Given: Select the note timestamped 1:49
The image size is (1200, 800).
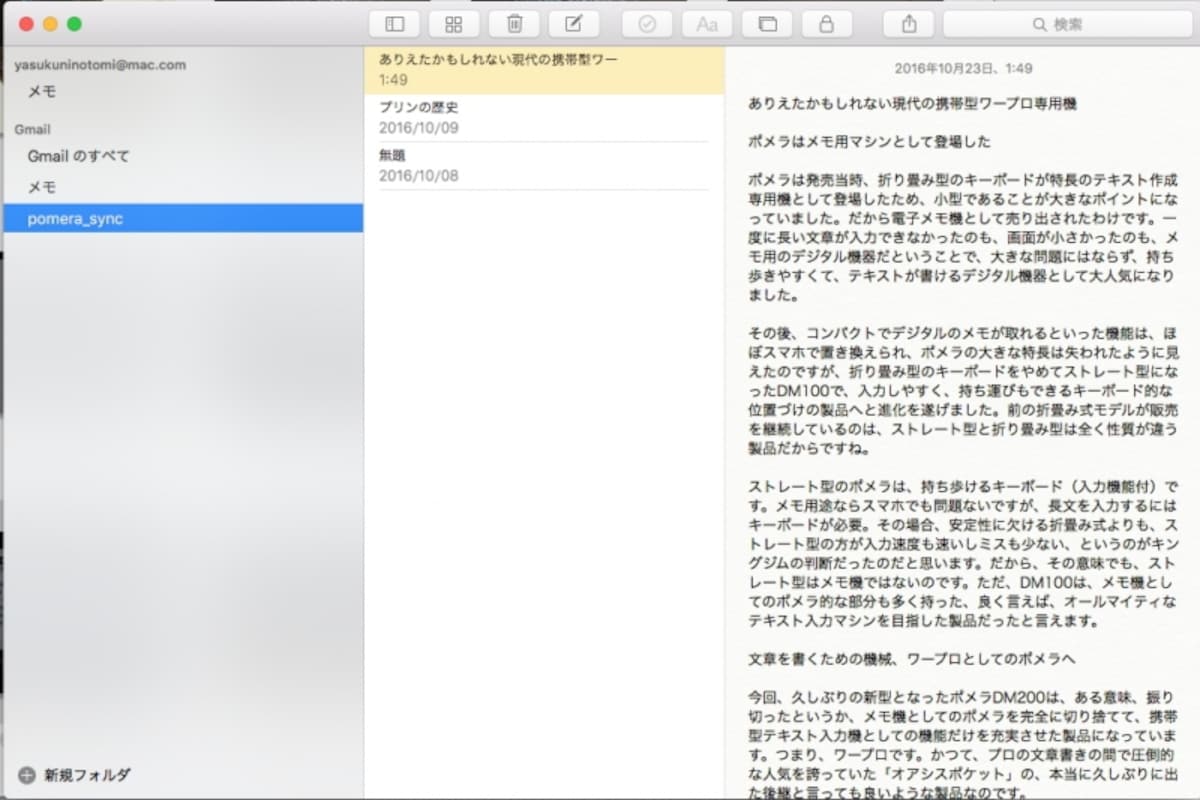Looking at the screenshot, I should 544,70.
